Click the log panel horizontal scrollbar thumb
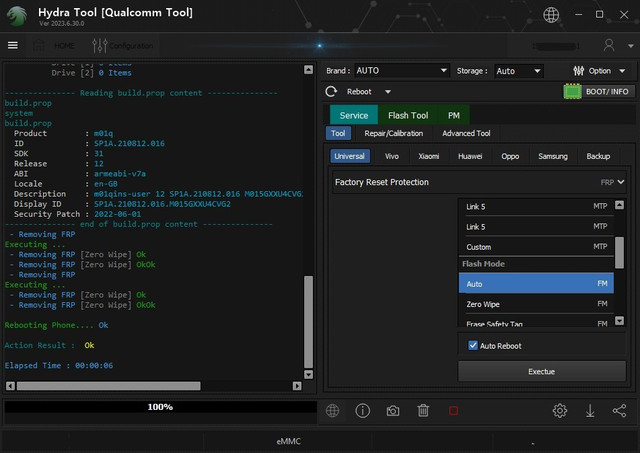Image resolution: width=640 pixels, height=453 pixels. point(109,386)
